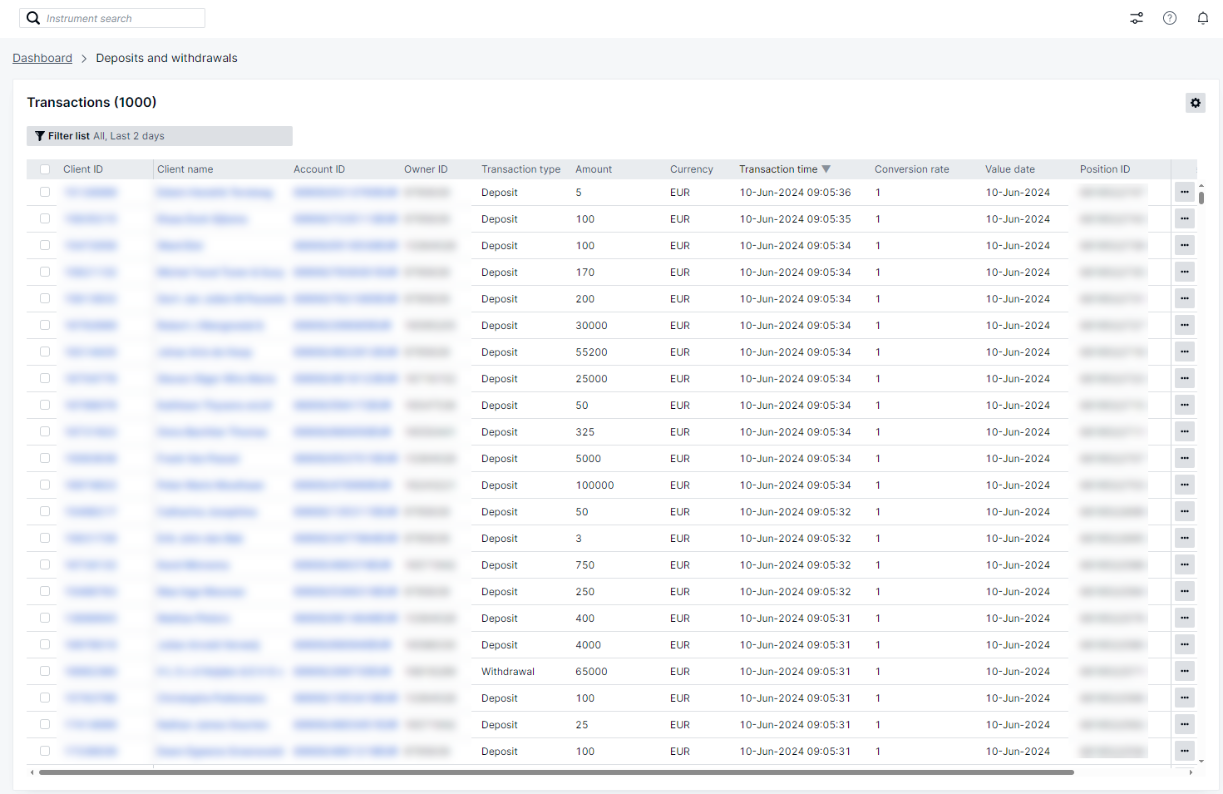Screen dimensions: 1223x794
Task: Expand the Filter list bar
Action: coord(160,136)
